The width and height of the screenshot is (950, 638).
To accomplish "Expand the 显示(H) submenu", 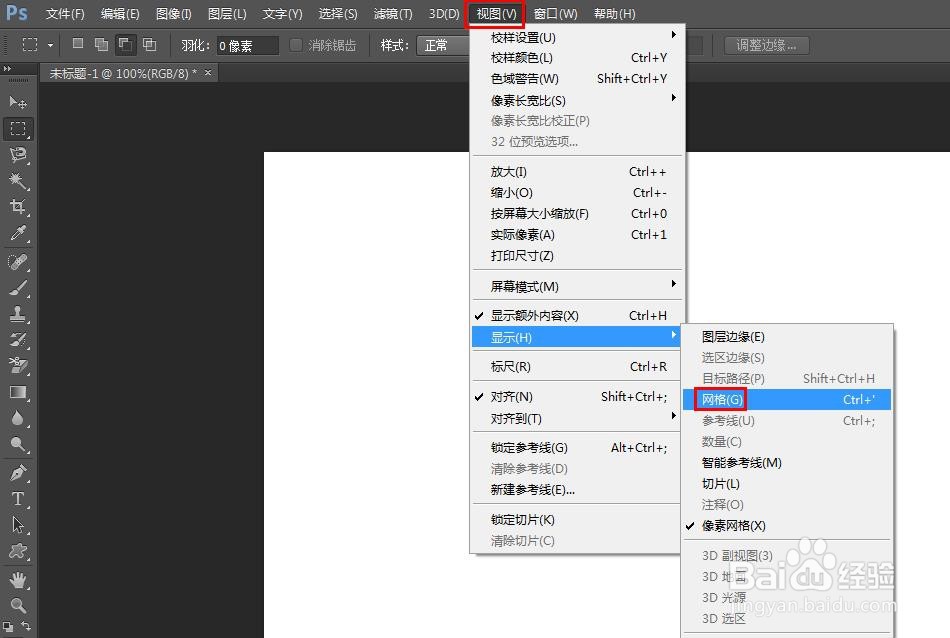I will pyautogui.click(x=577, y=337).
